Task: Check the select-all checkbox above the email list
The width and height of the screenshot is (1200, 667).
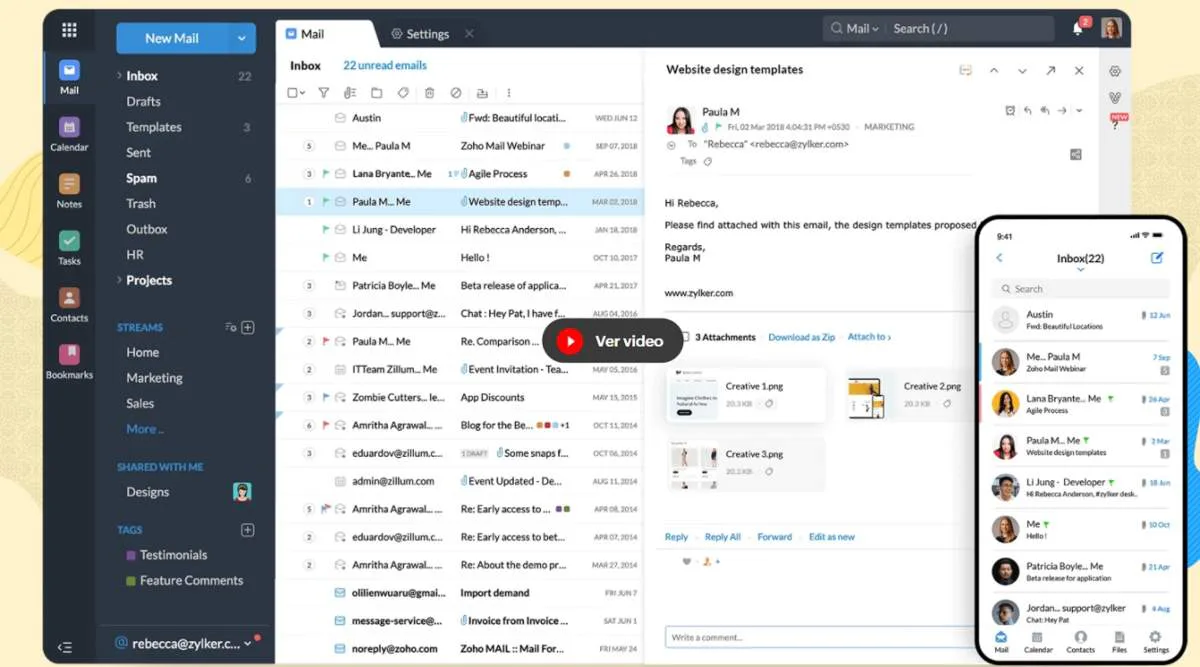Action: tap(293, 92)
